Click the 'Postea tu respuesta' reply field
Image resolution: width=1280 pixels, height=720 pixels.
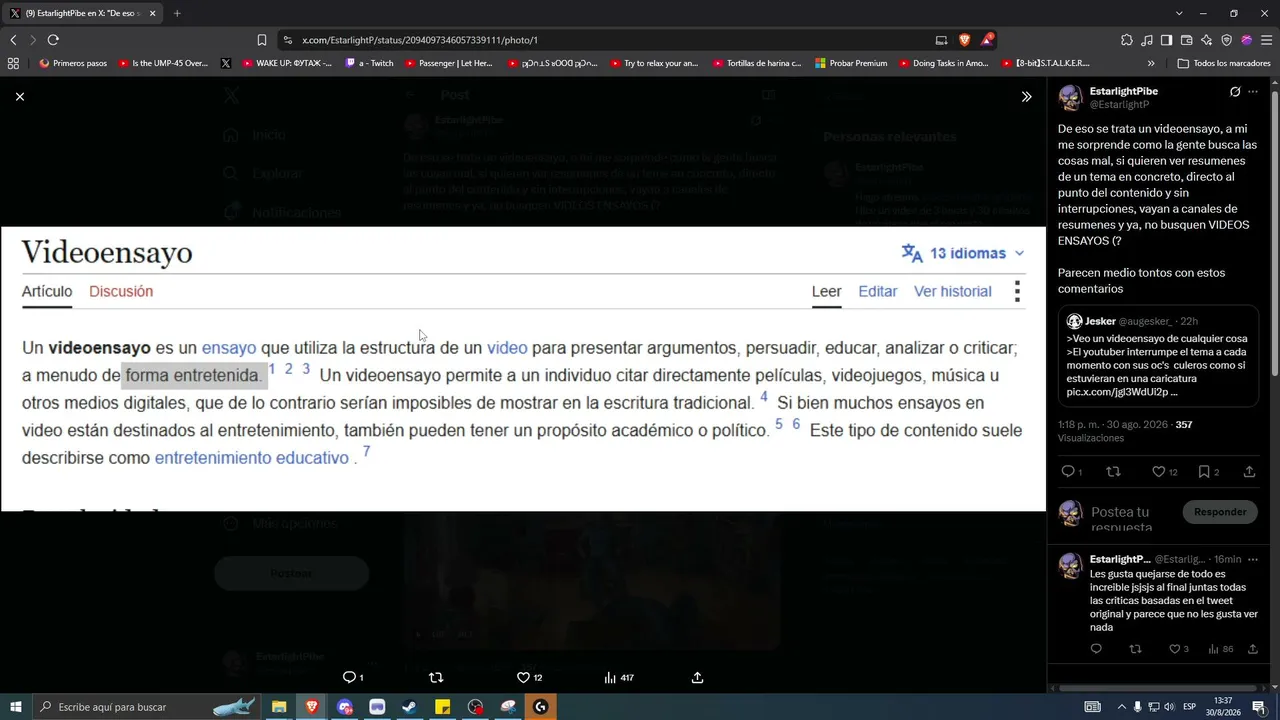(1130, 518)
